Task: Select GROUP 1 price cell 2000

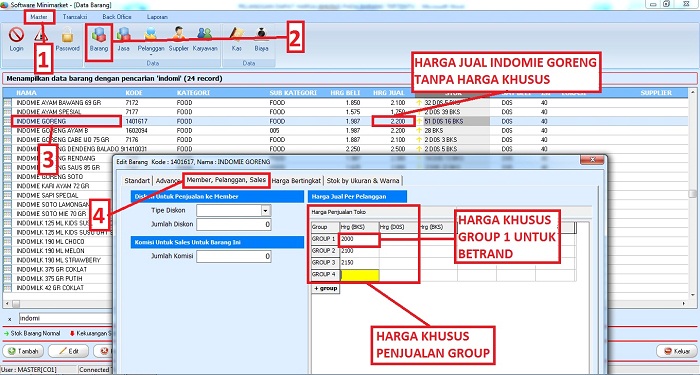Action: (359, 239)
